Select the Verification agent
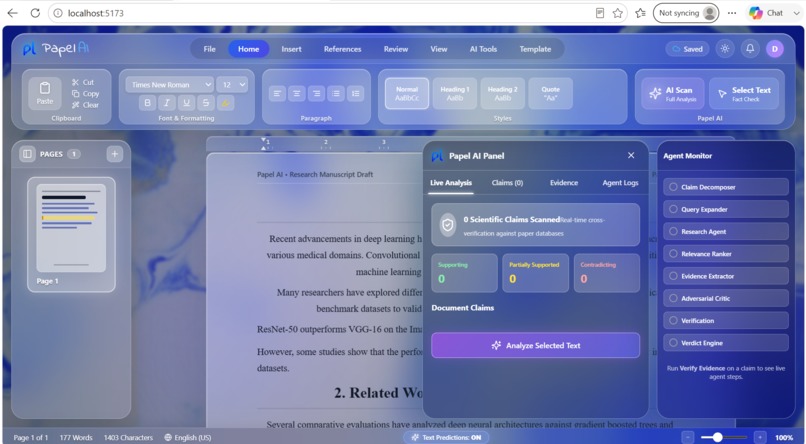806x444 pixels. (726, 321)
